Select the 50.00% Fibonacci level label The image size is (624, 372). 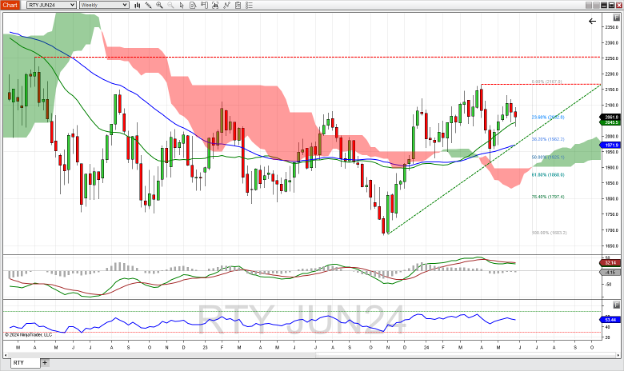pos(548,157)
